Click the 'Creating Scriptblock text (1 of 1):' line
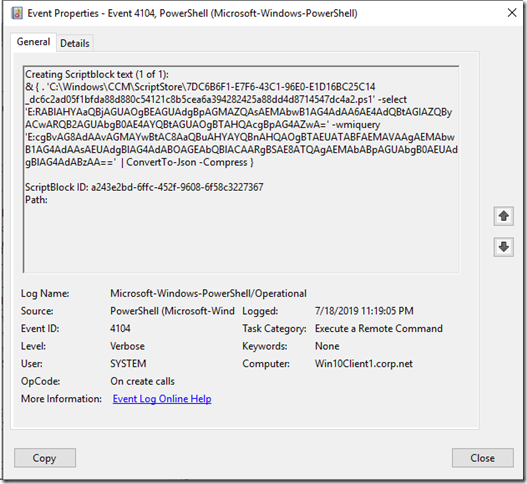 pos(97,74)
